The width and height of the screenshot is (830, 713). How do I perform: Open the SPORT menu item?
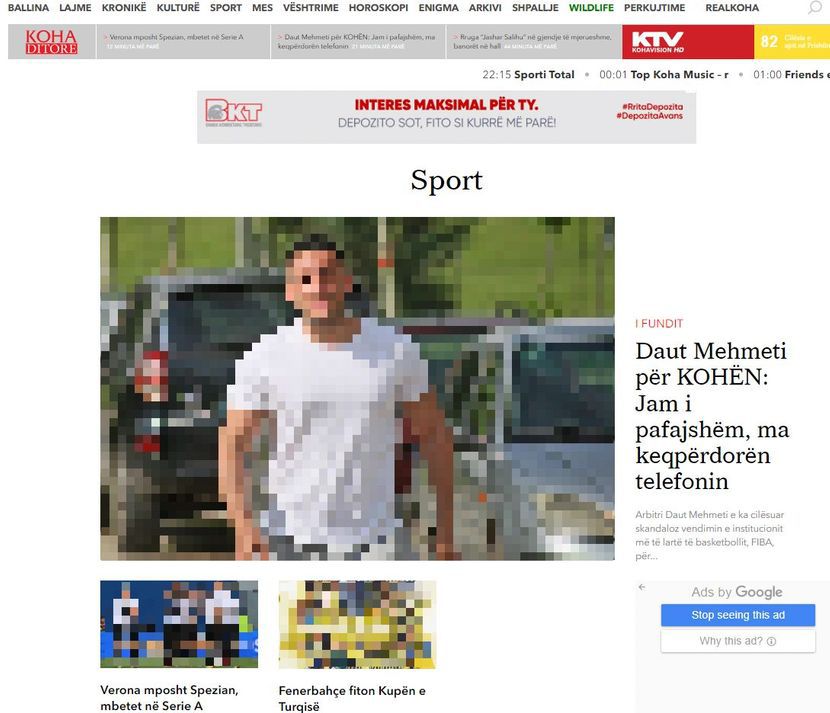[225, 8]
